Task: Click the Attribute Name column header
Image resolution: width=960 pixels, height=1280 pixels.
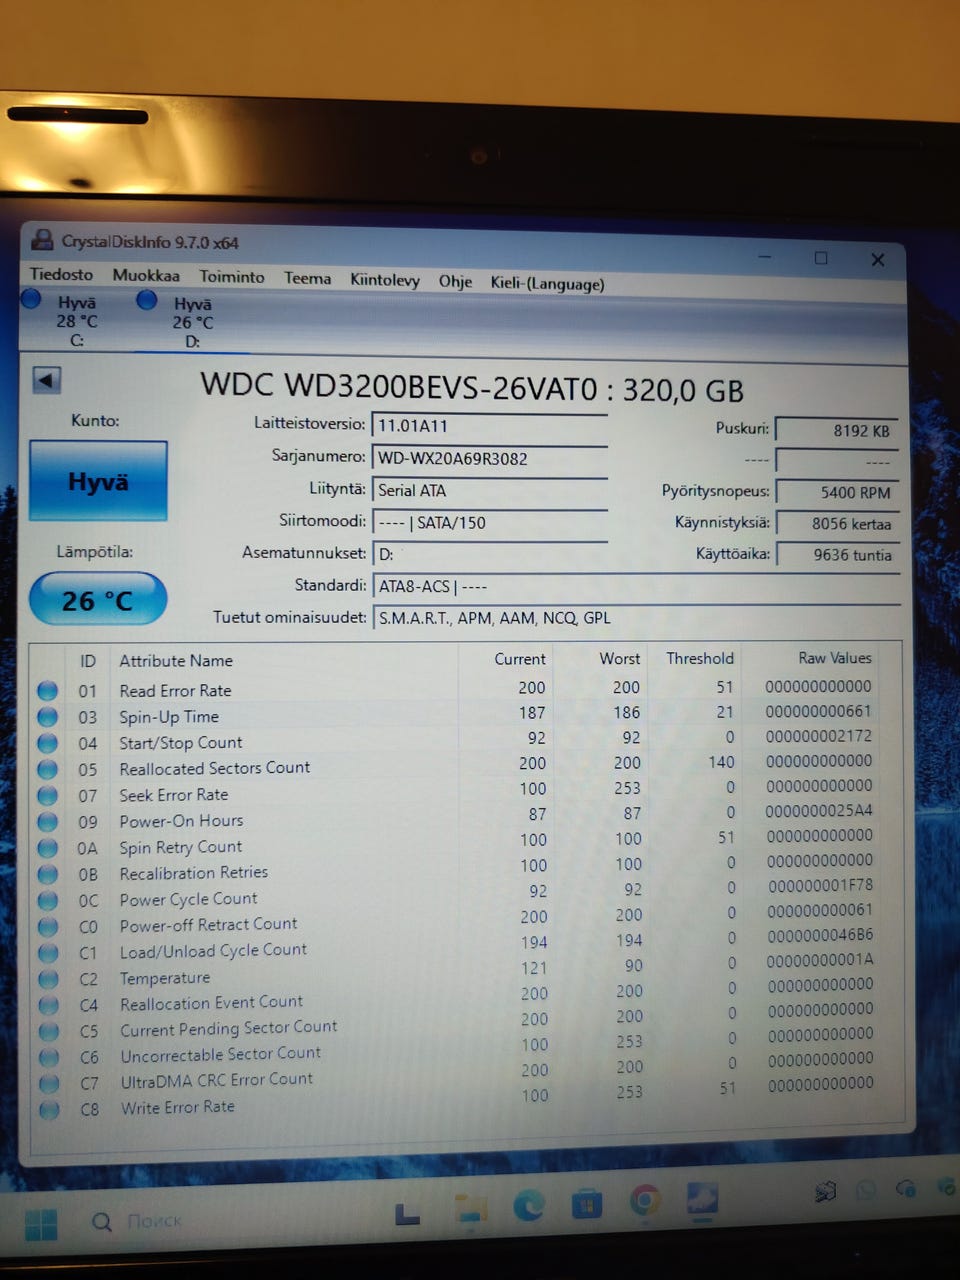Action: (176, 660)
